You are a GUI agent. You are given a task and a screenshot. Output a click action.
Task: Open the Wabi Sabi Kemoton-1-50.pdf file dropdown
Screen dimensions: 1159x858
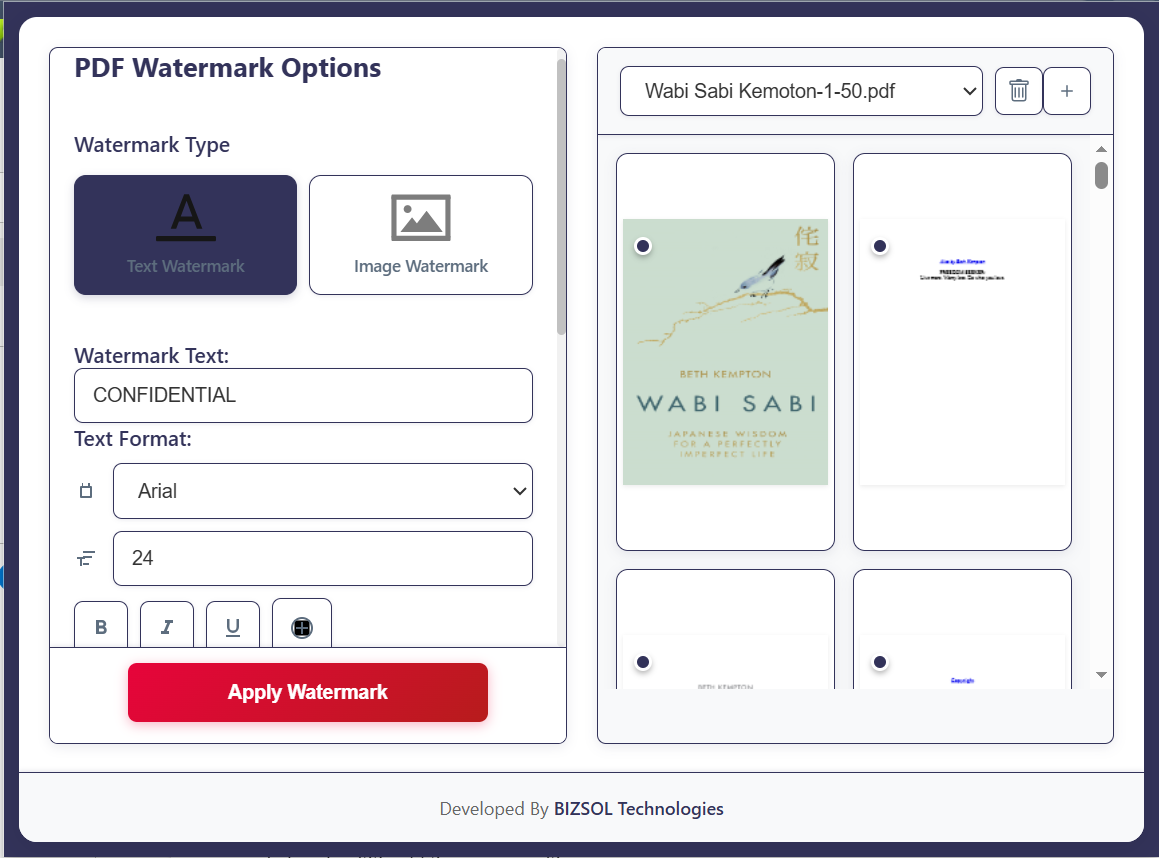pos(801,92)
